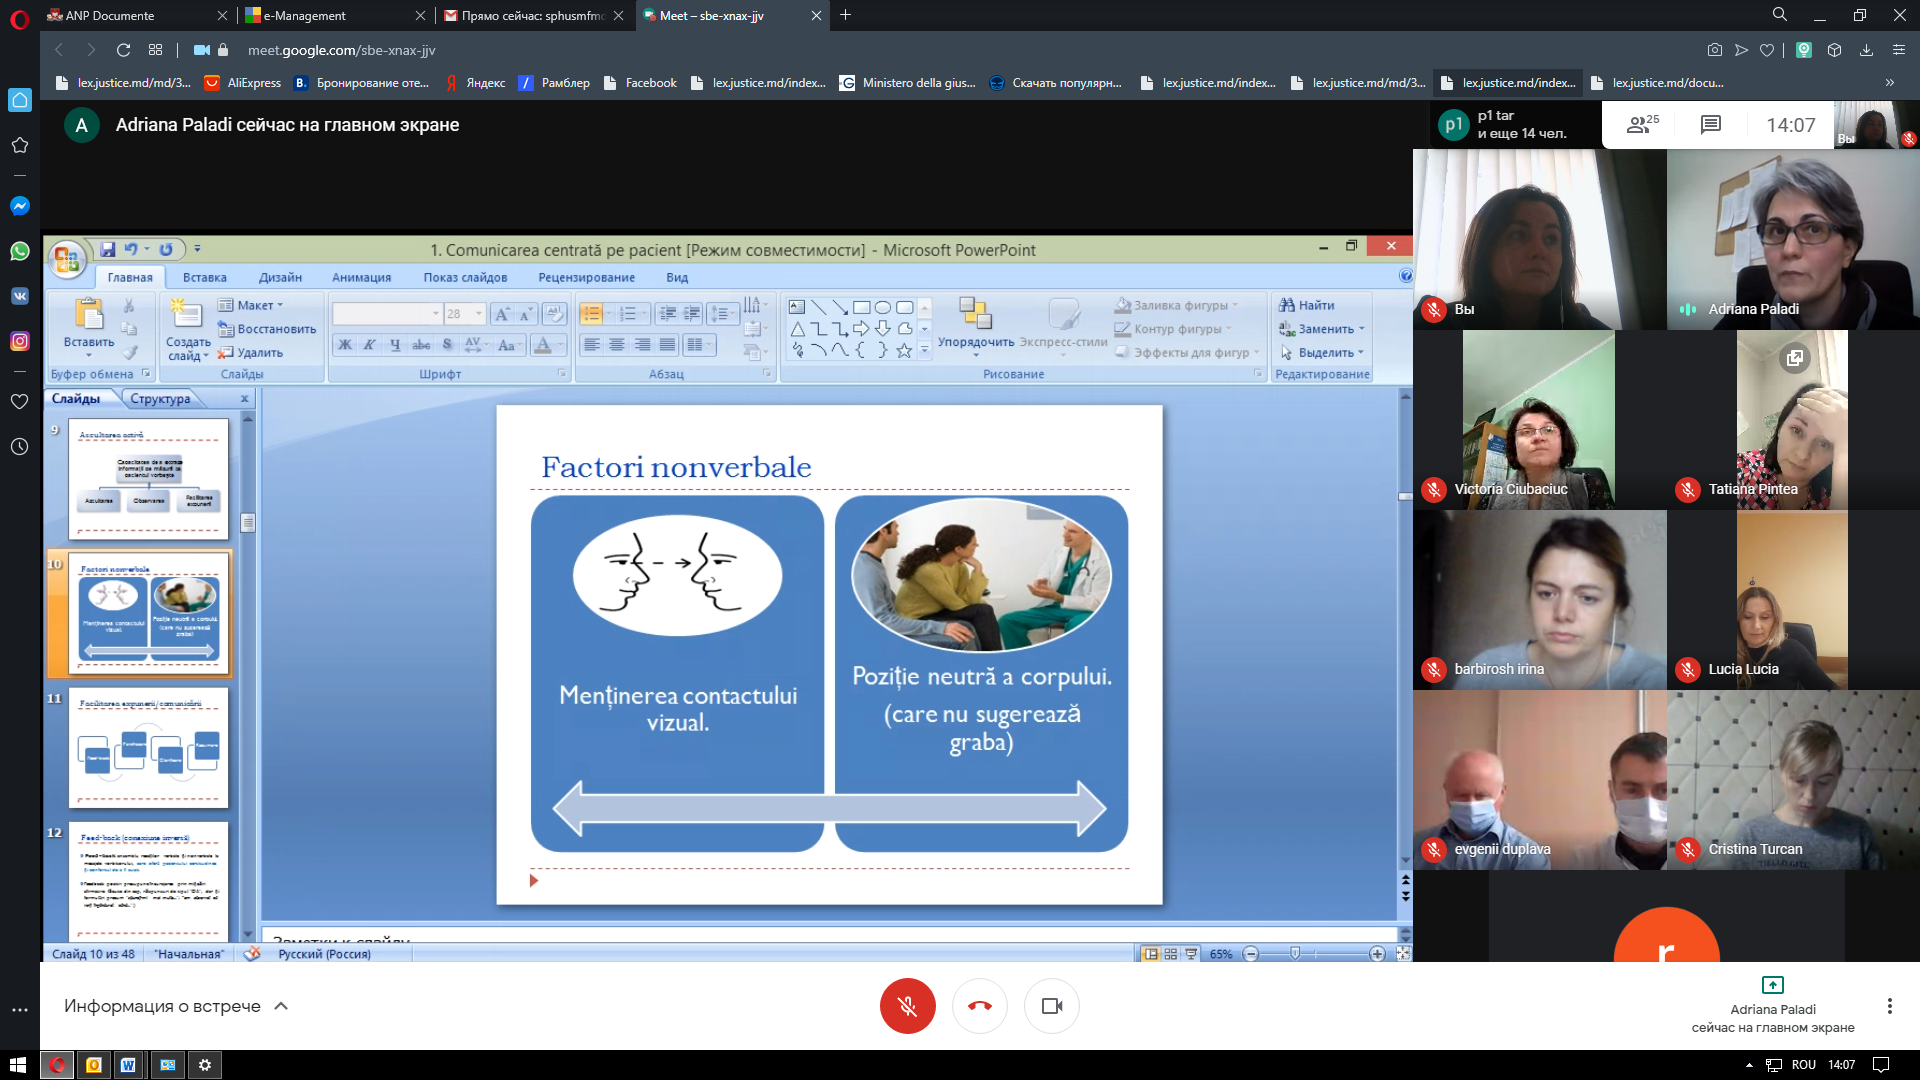Click the WhatsApp icon in Opera sidebar
The width and height of the screenshot is (1920, 1080).
point(19,251)
